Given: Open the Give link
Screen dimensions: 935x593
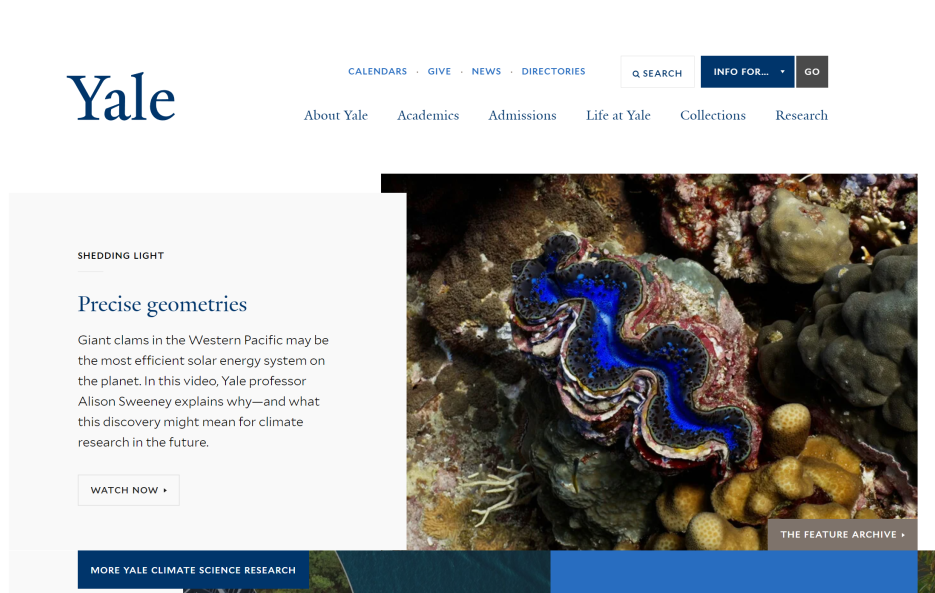Looking at the screenshot, I should pyautogui.click(x=439, y=71).
